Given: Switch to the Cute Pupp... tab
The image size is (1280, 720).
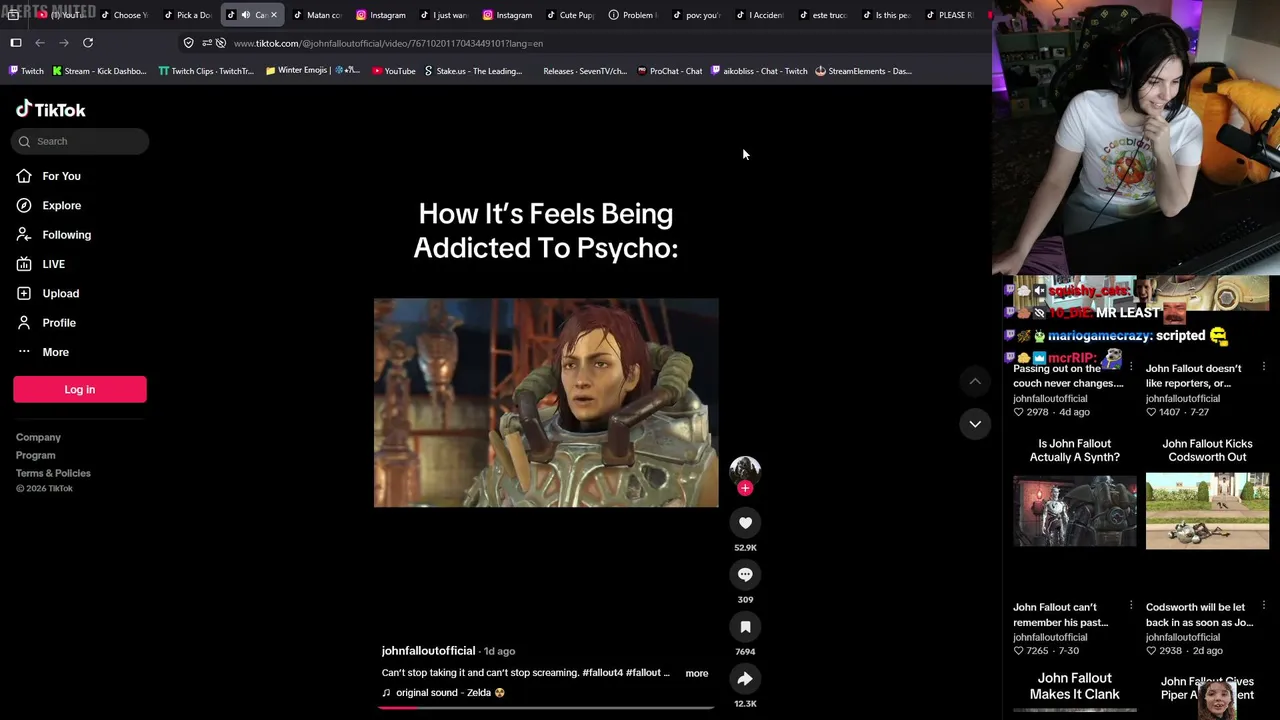Looking at the screenshot, I should 568,15.
